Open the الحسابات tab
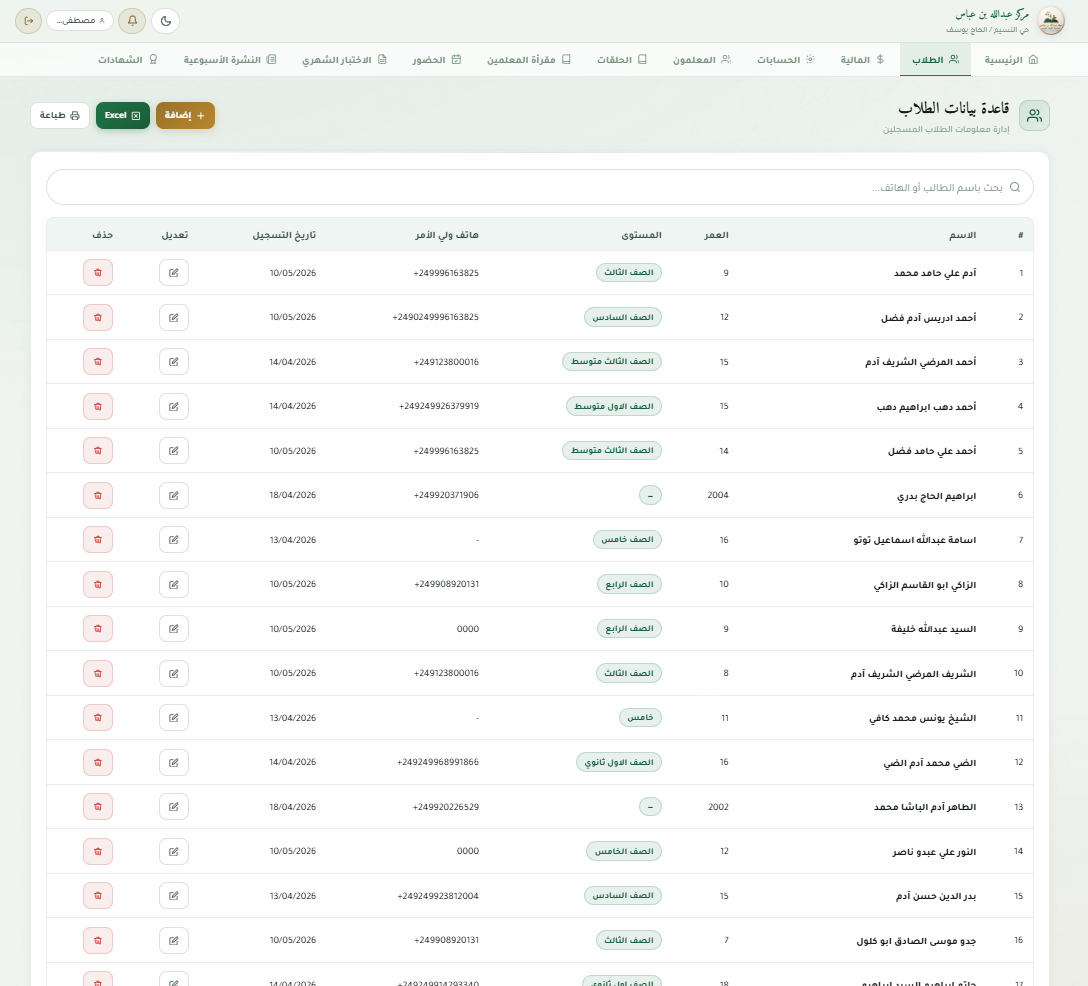The width and height of the screenshot is (1088, 986). [x=785, y=60]
